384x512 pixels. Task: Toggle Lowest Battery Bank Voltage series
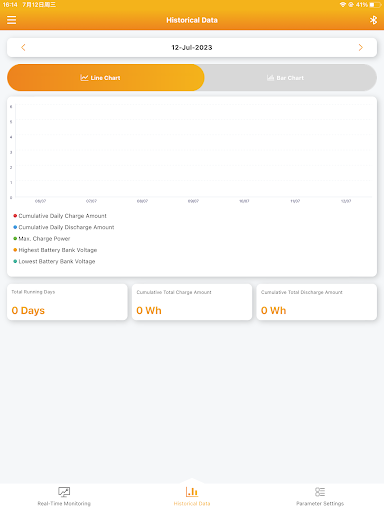54,261
